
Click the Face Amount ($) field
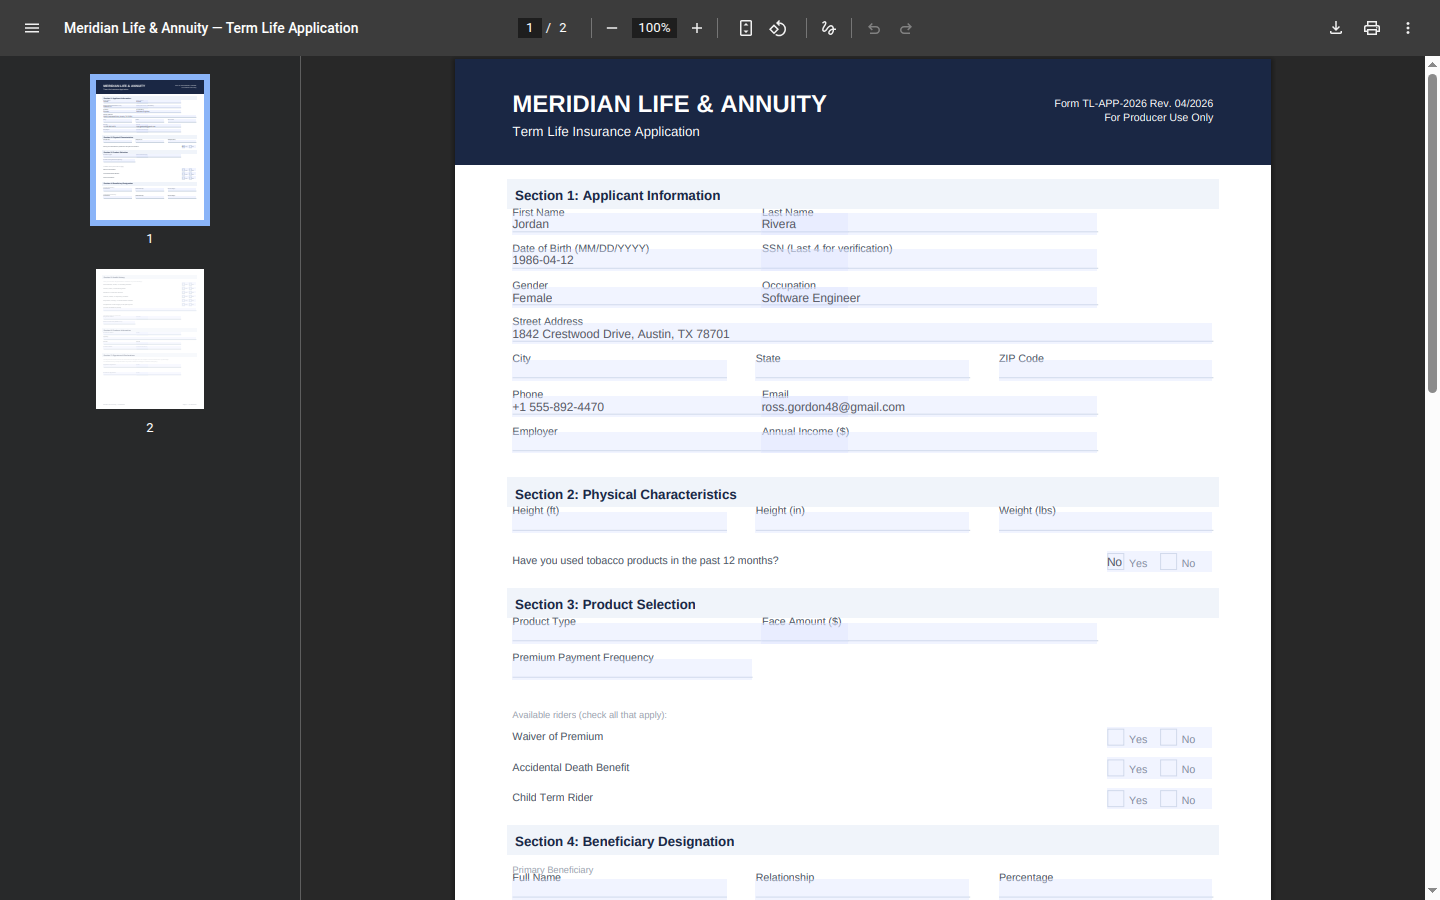929,632
